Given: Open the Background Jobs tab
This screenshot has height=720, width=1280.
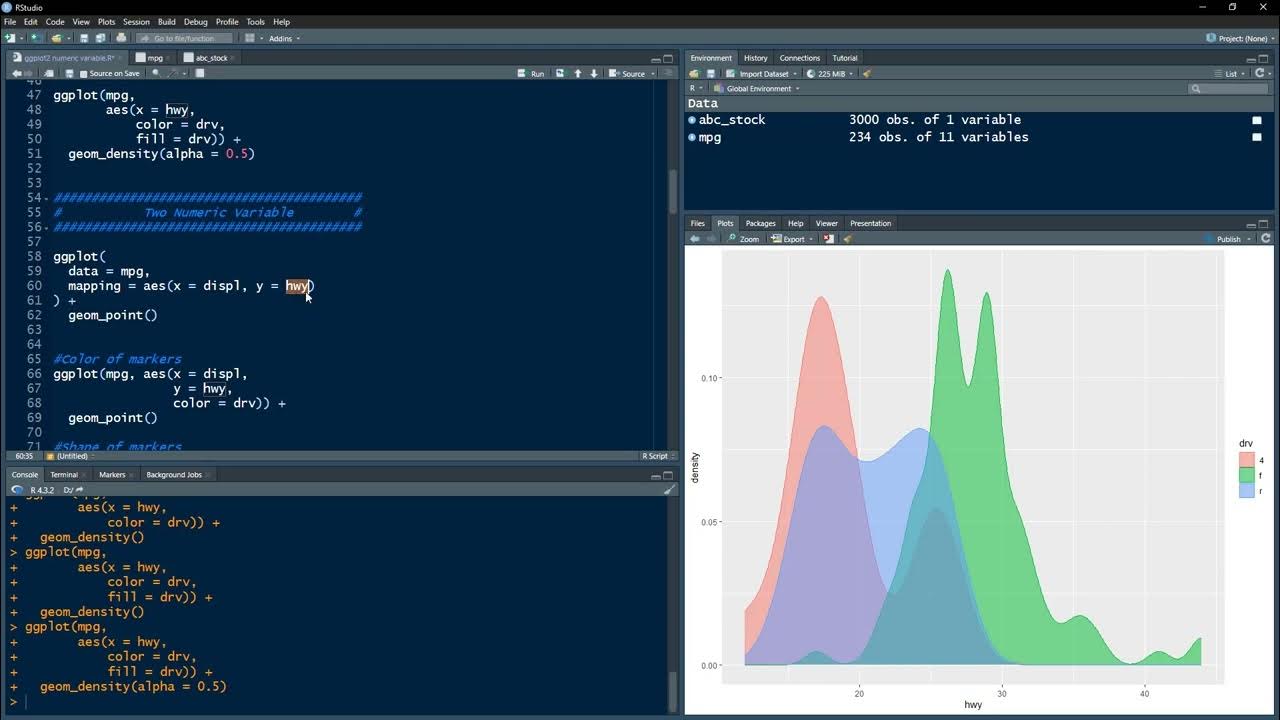Looking at the screenshot, I should [174, 475].
